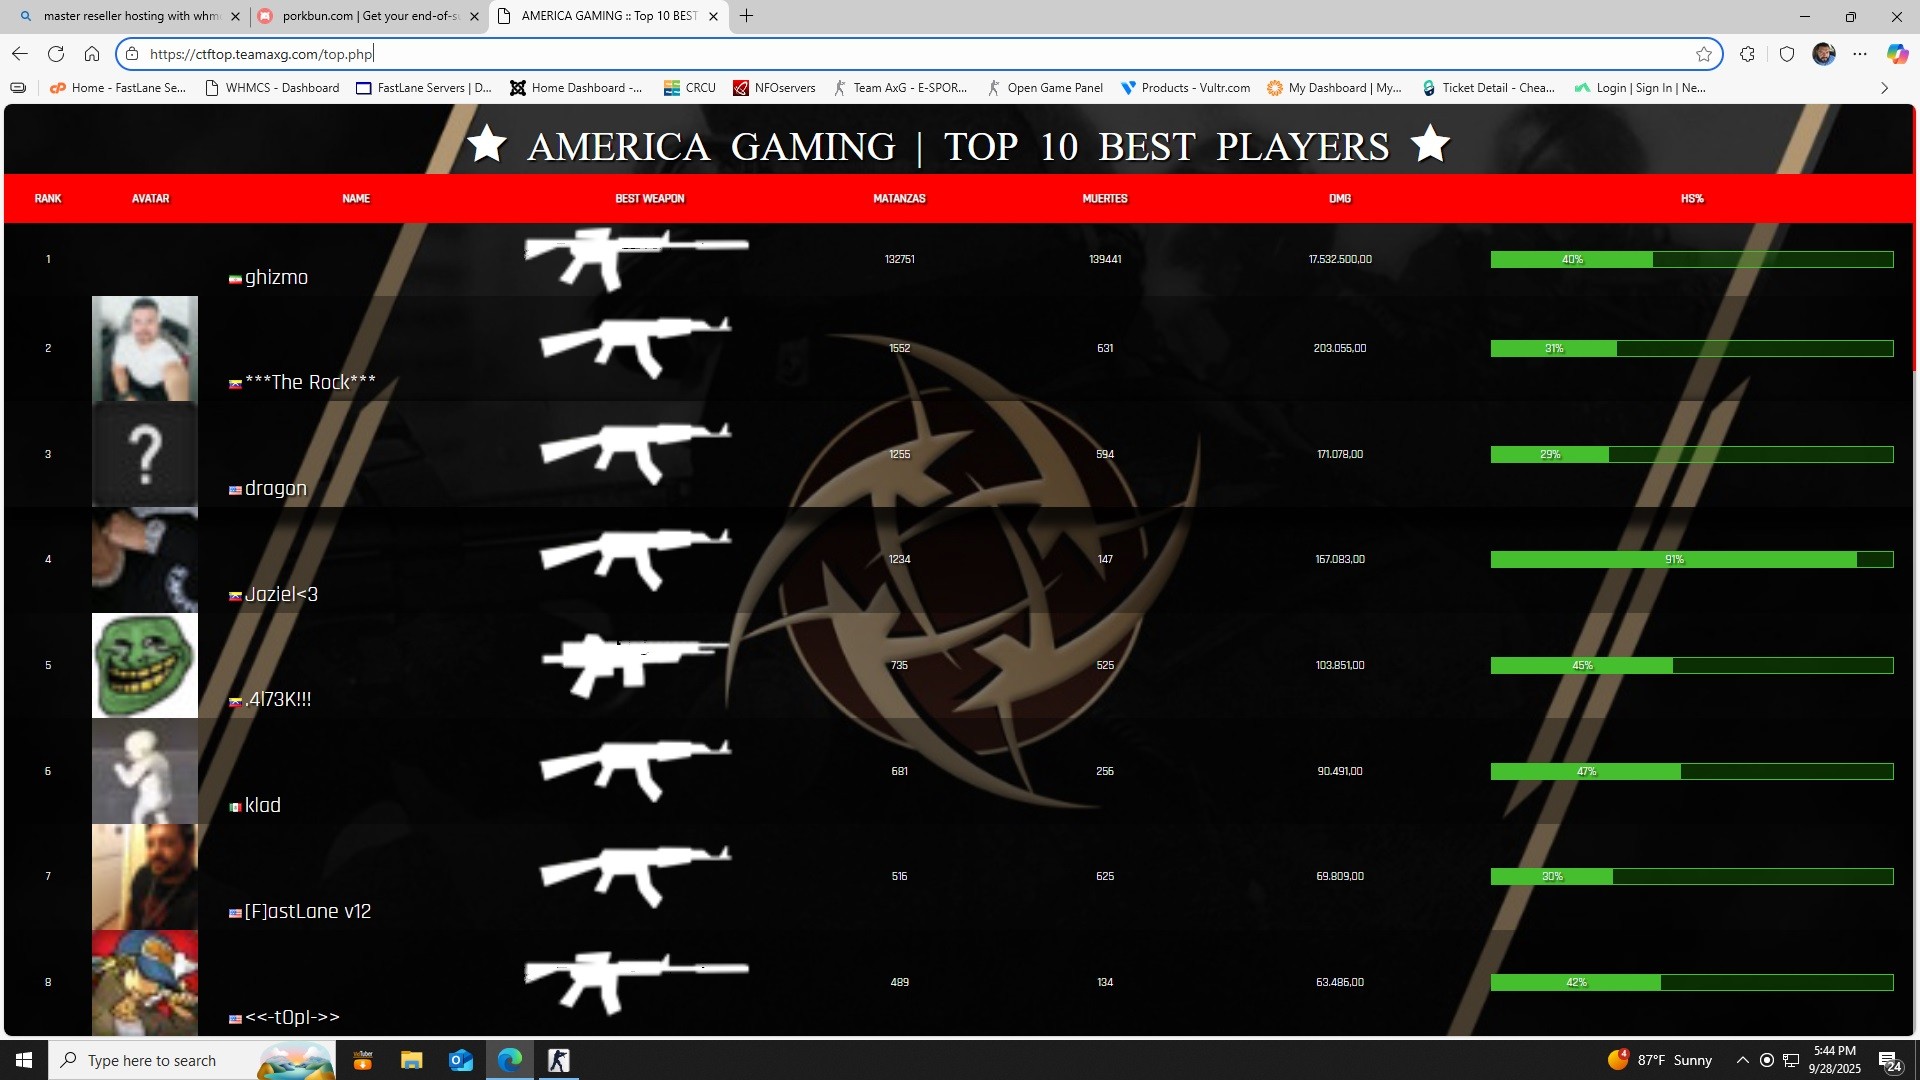Open Counter-Strike app in taskbar
The width and height of the screenshot is (1920, 1080).
tap(558, 1060)
